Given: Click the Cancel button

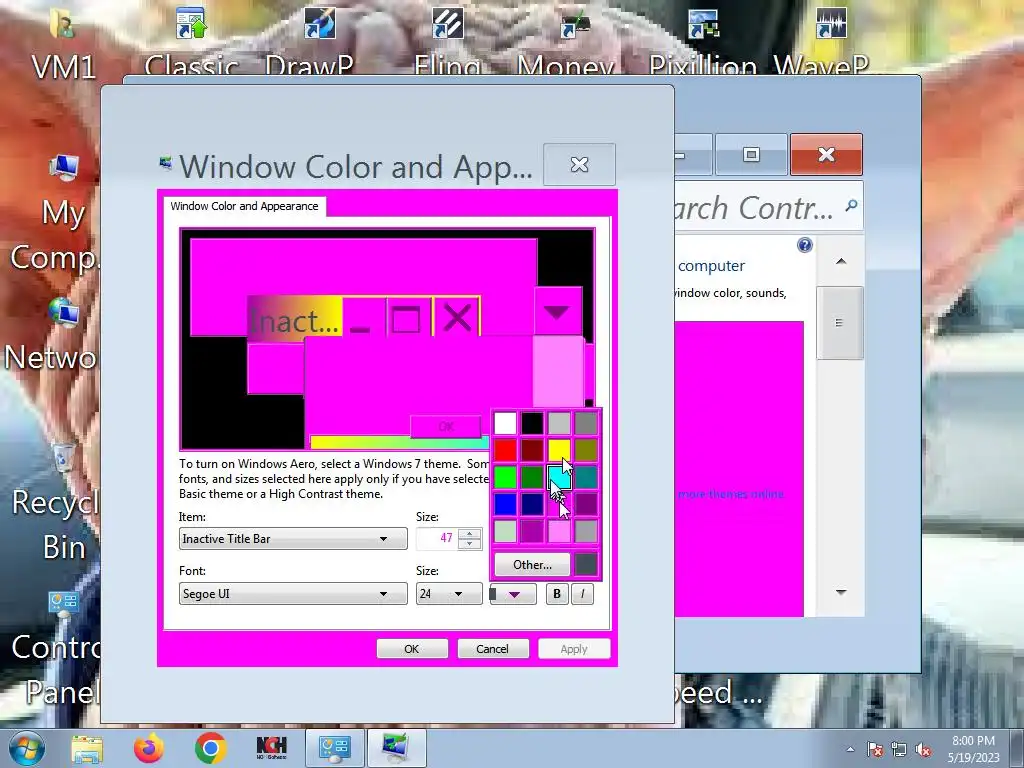Looking at the screenshot, I should coord(492,648).
